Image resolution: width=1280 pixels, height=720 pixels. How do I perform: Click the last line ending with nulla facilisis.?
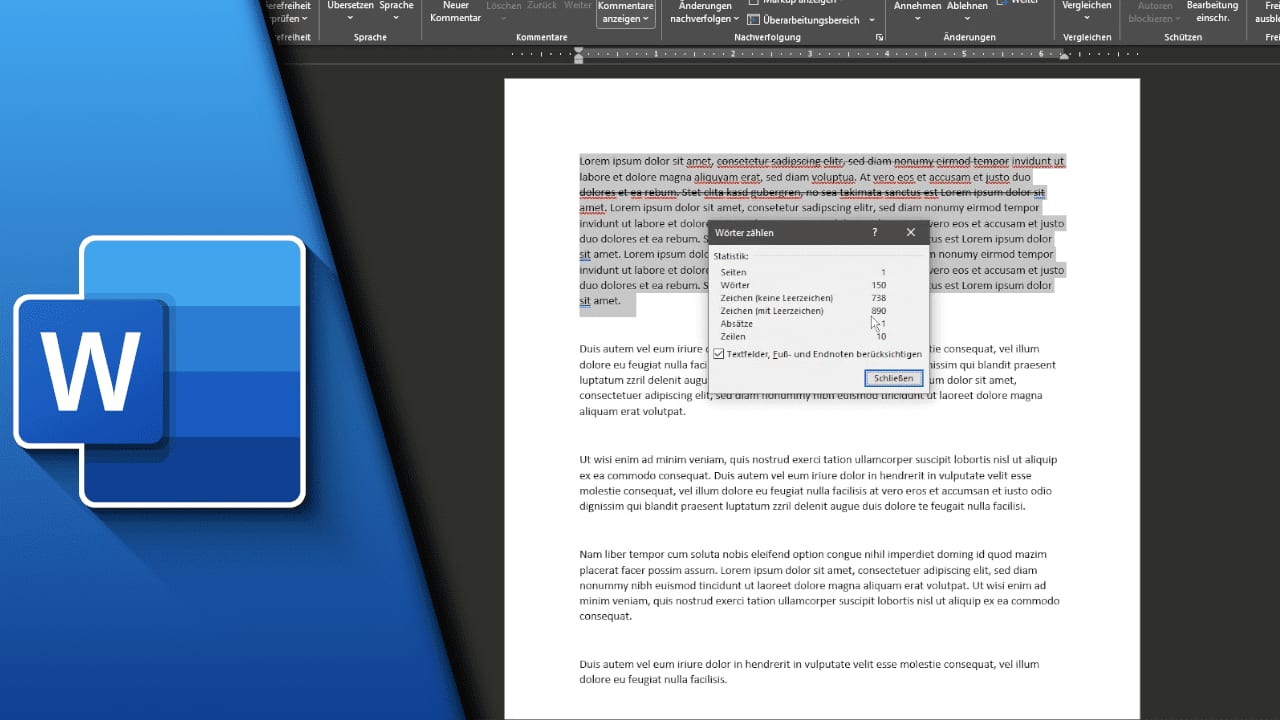653,680
